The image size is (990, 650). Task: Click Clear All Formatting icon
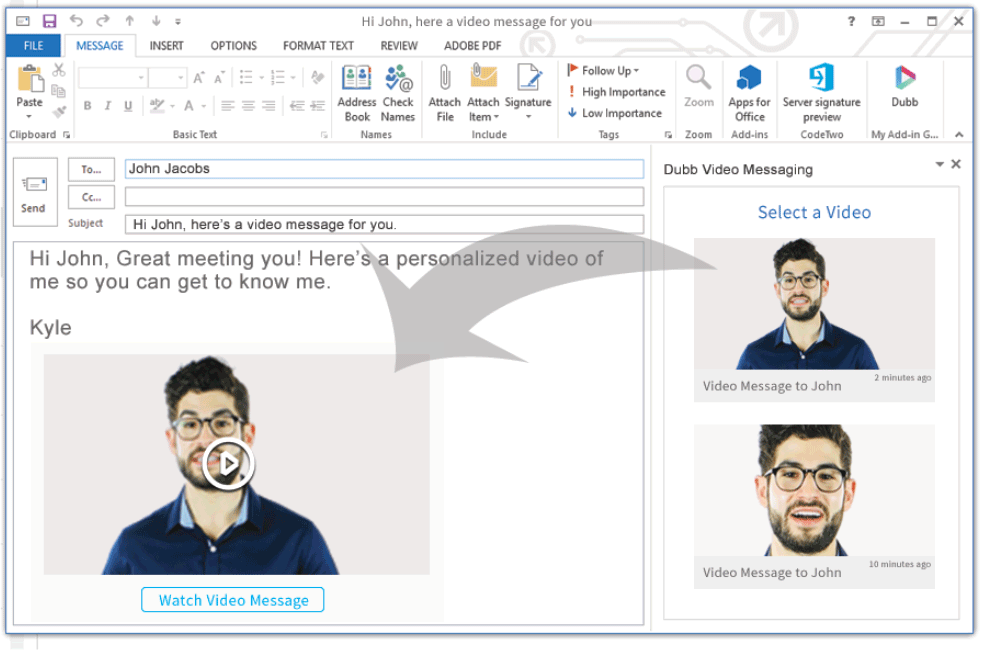point(318,78)
